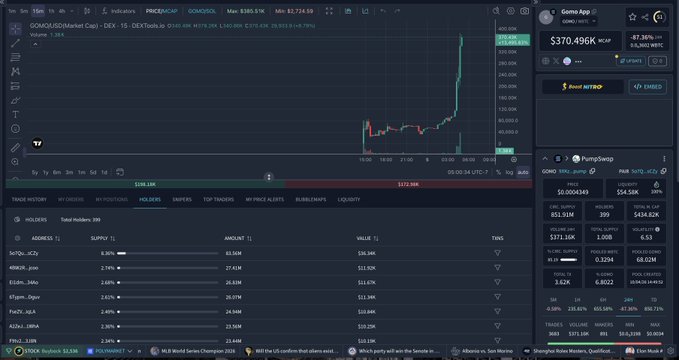Open the go-to-date calendar icon
The height and width of the screenshot is (360, 679).
pyautogui.click(x=120, y=172)
